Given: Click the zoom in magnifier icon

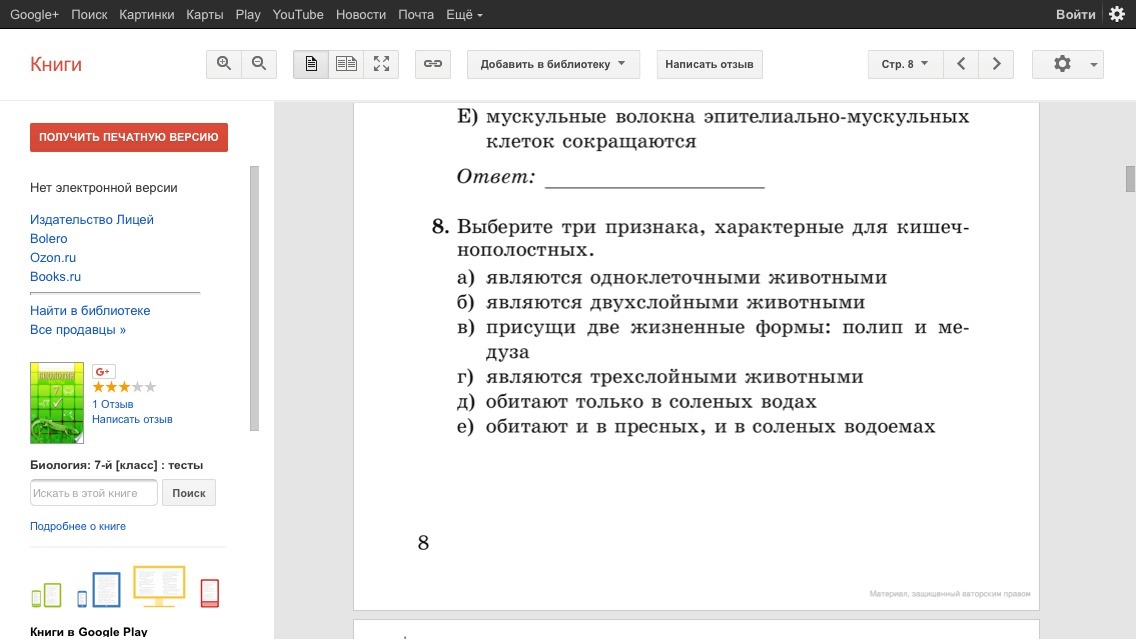Looking at the screenshot, I should (224, 64).
